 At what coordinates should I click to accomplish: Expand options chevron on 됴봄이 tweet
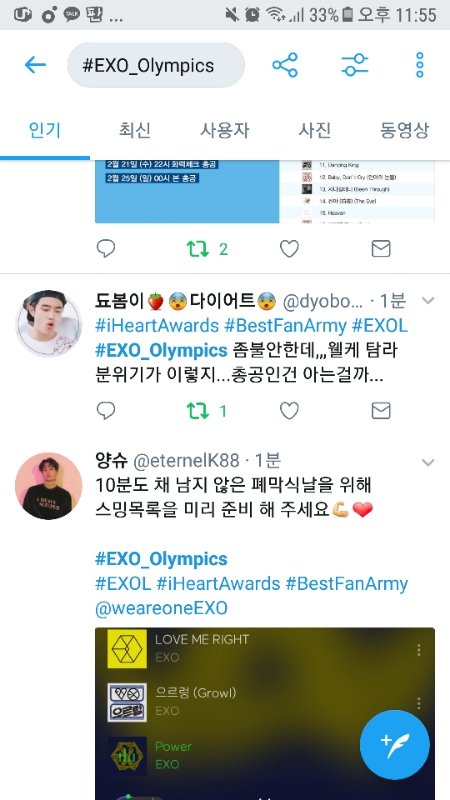click(428, 301)
